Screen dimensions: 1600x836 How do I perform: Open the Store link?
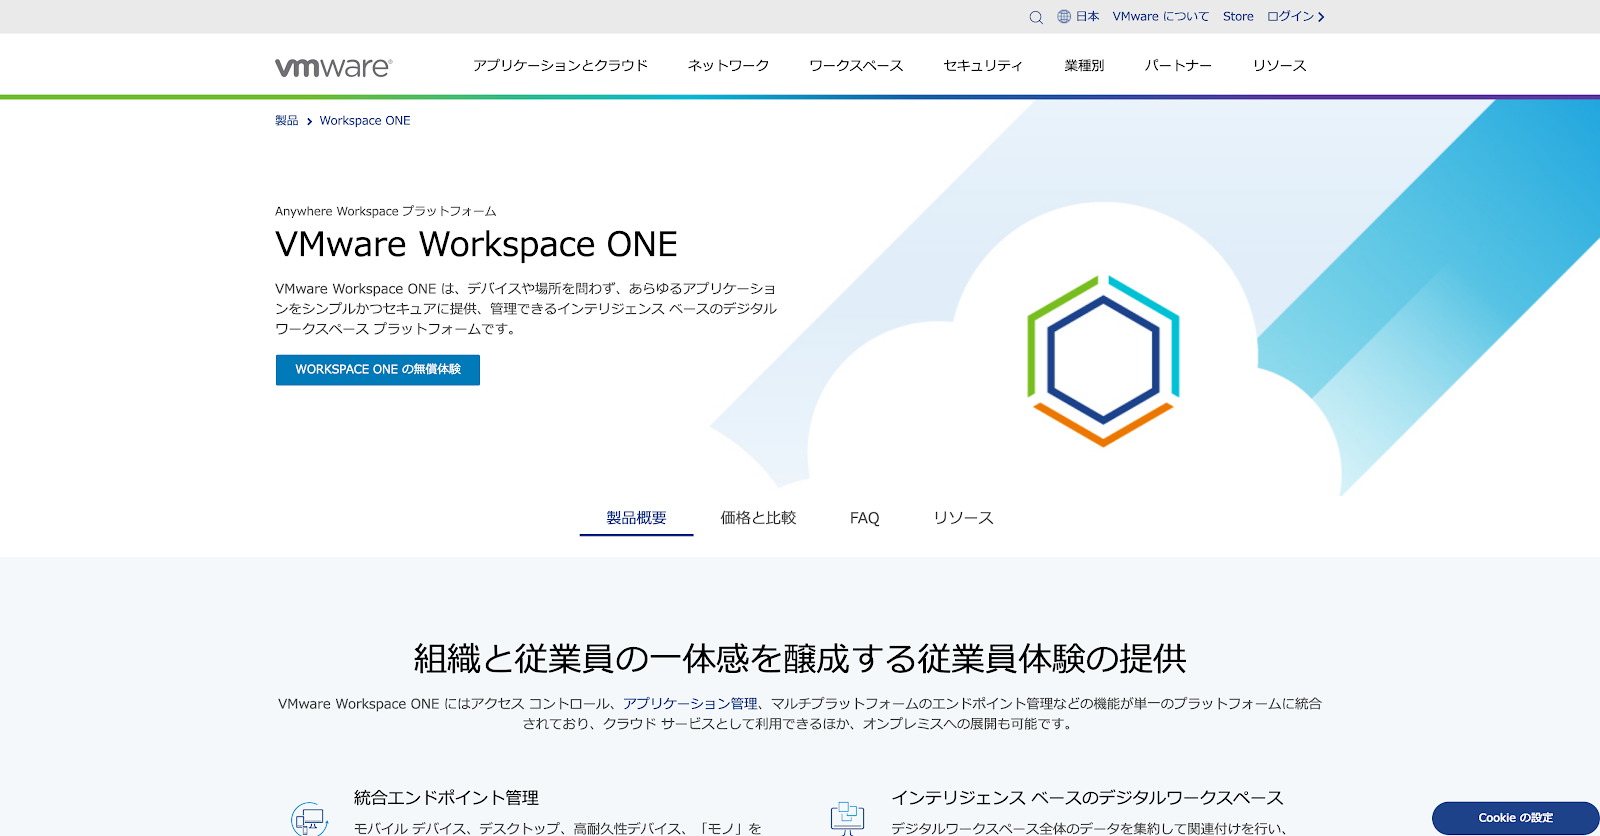(x=1238, y=17)
